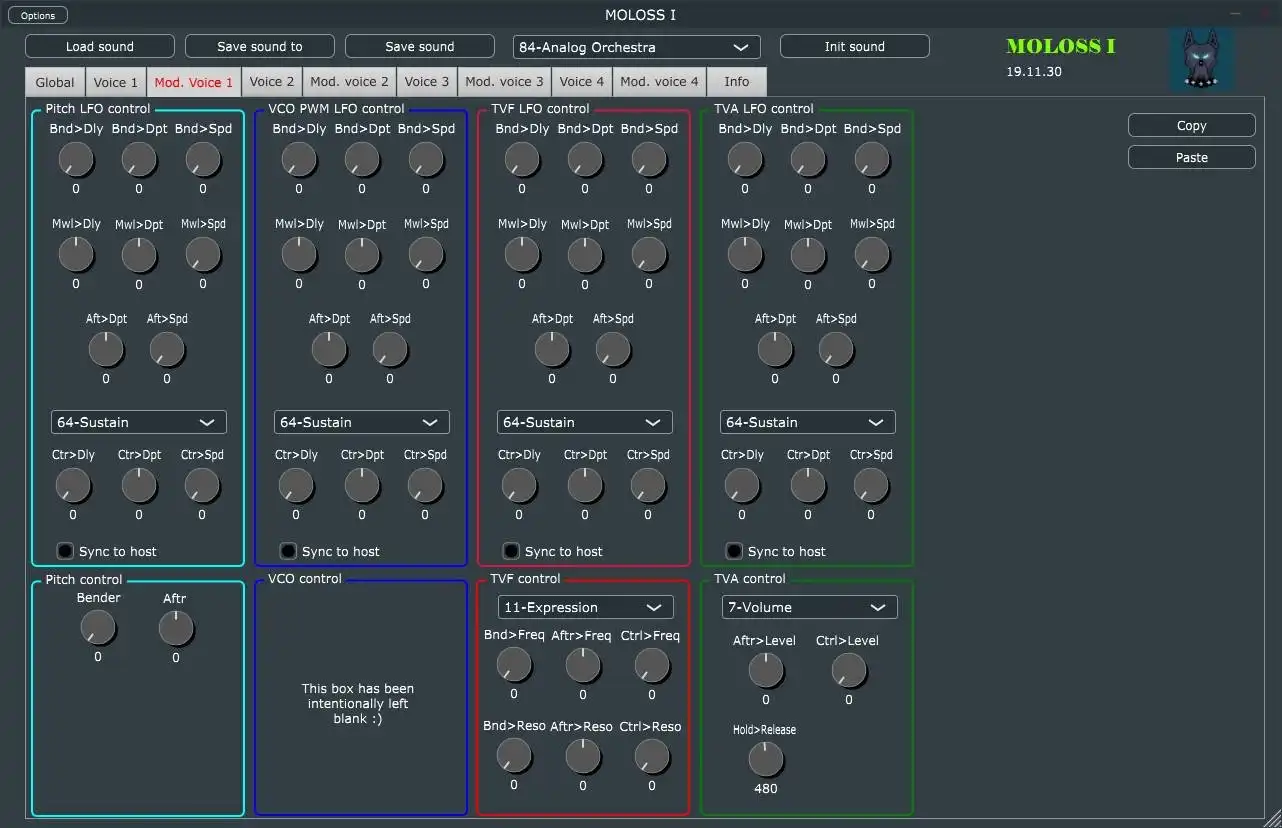The height and width of the screenshot is (828, 1282).
Task: Open the Options menu button
Action: (38, 15)
